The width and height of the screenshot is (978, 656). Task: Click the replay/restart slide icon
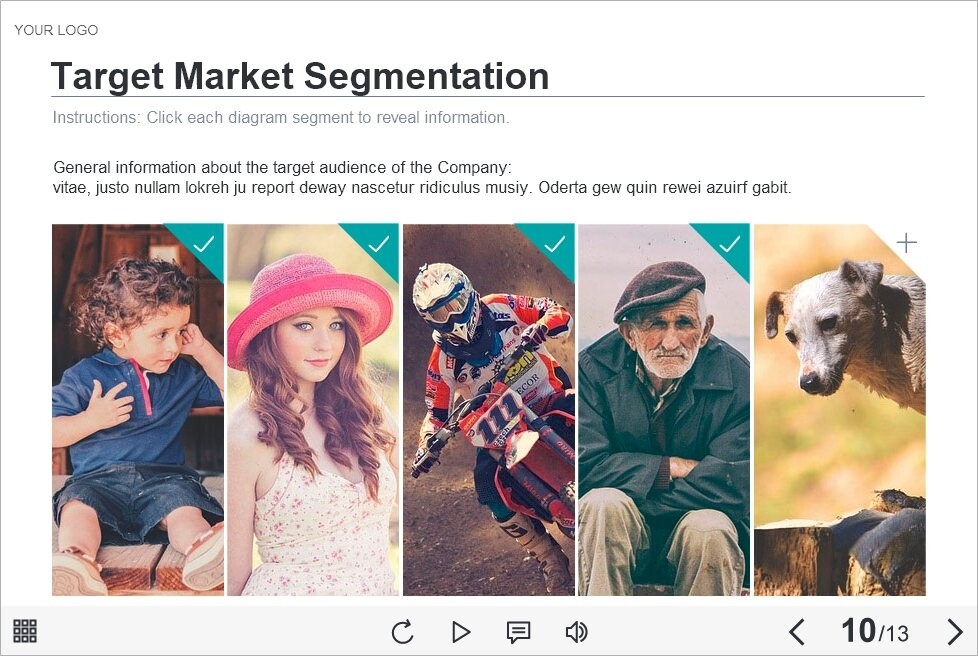click(402, 632)
